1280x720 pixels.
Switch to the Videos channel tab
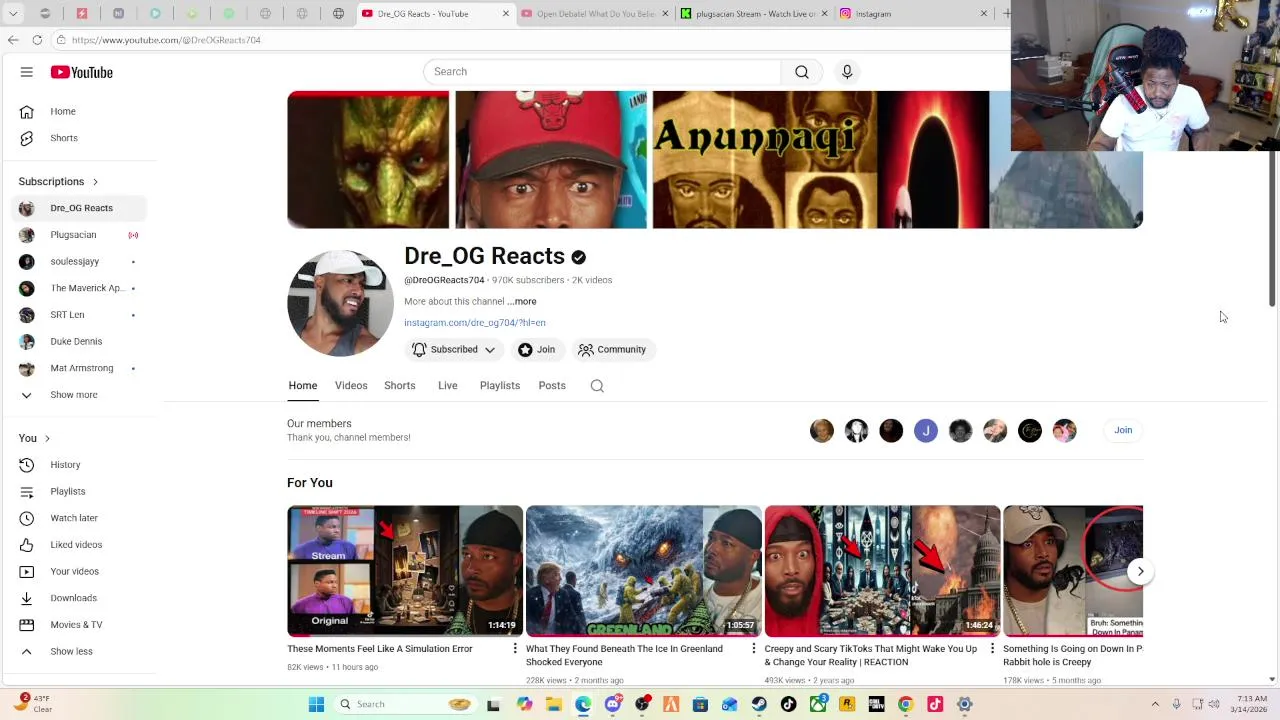351,386
